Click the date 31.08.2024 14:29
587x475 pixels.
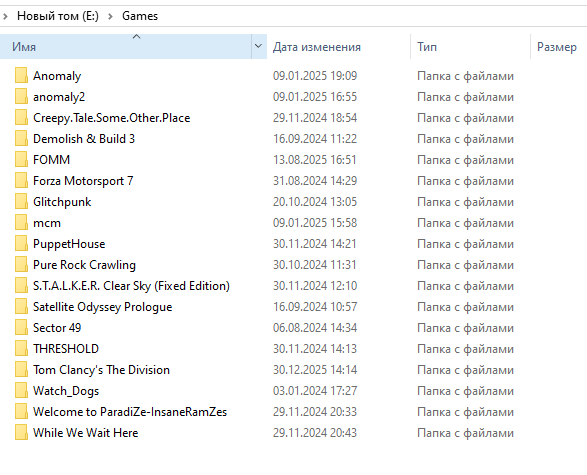point(315,181)
